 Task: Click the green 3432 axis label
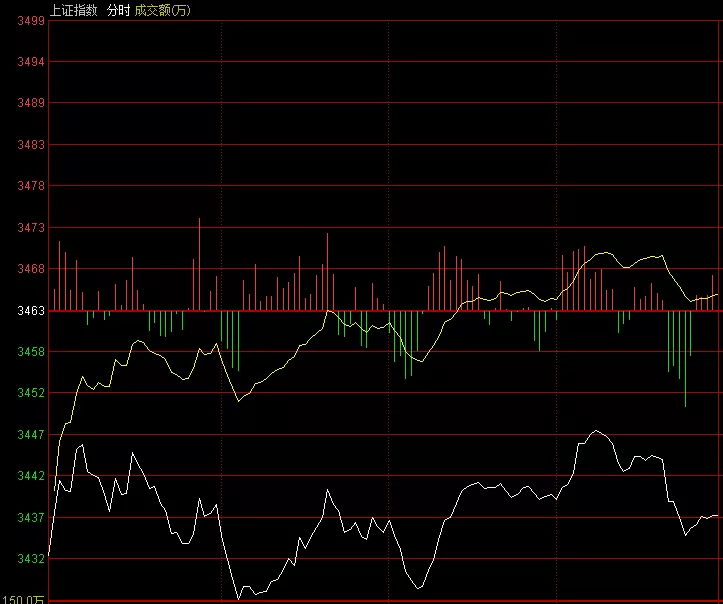pos(31,559)
